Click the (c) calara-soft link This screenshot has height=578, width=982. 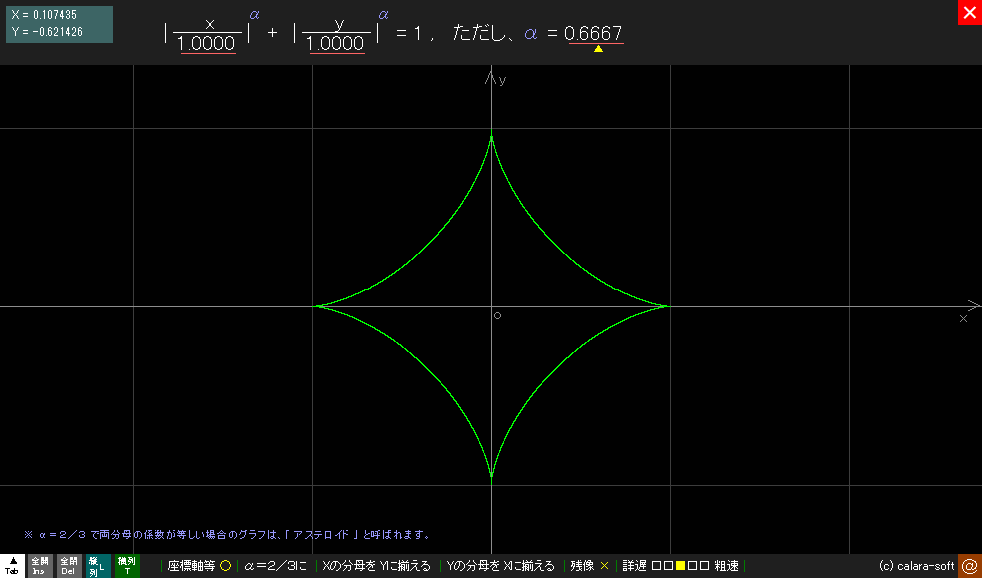coord(916,566)
